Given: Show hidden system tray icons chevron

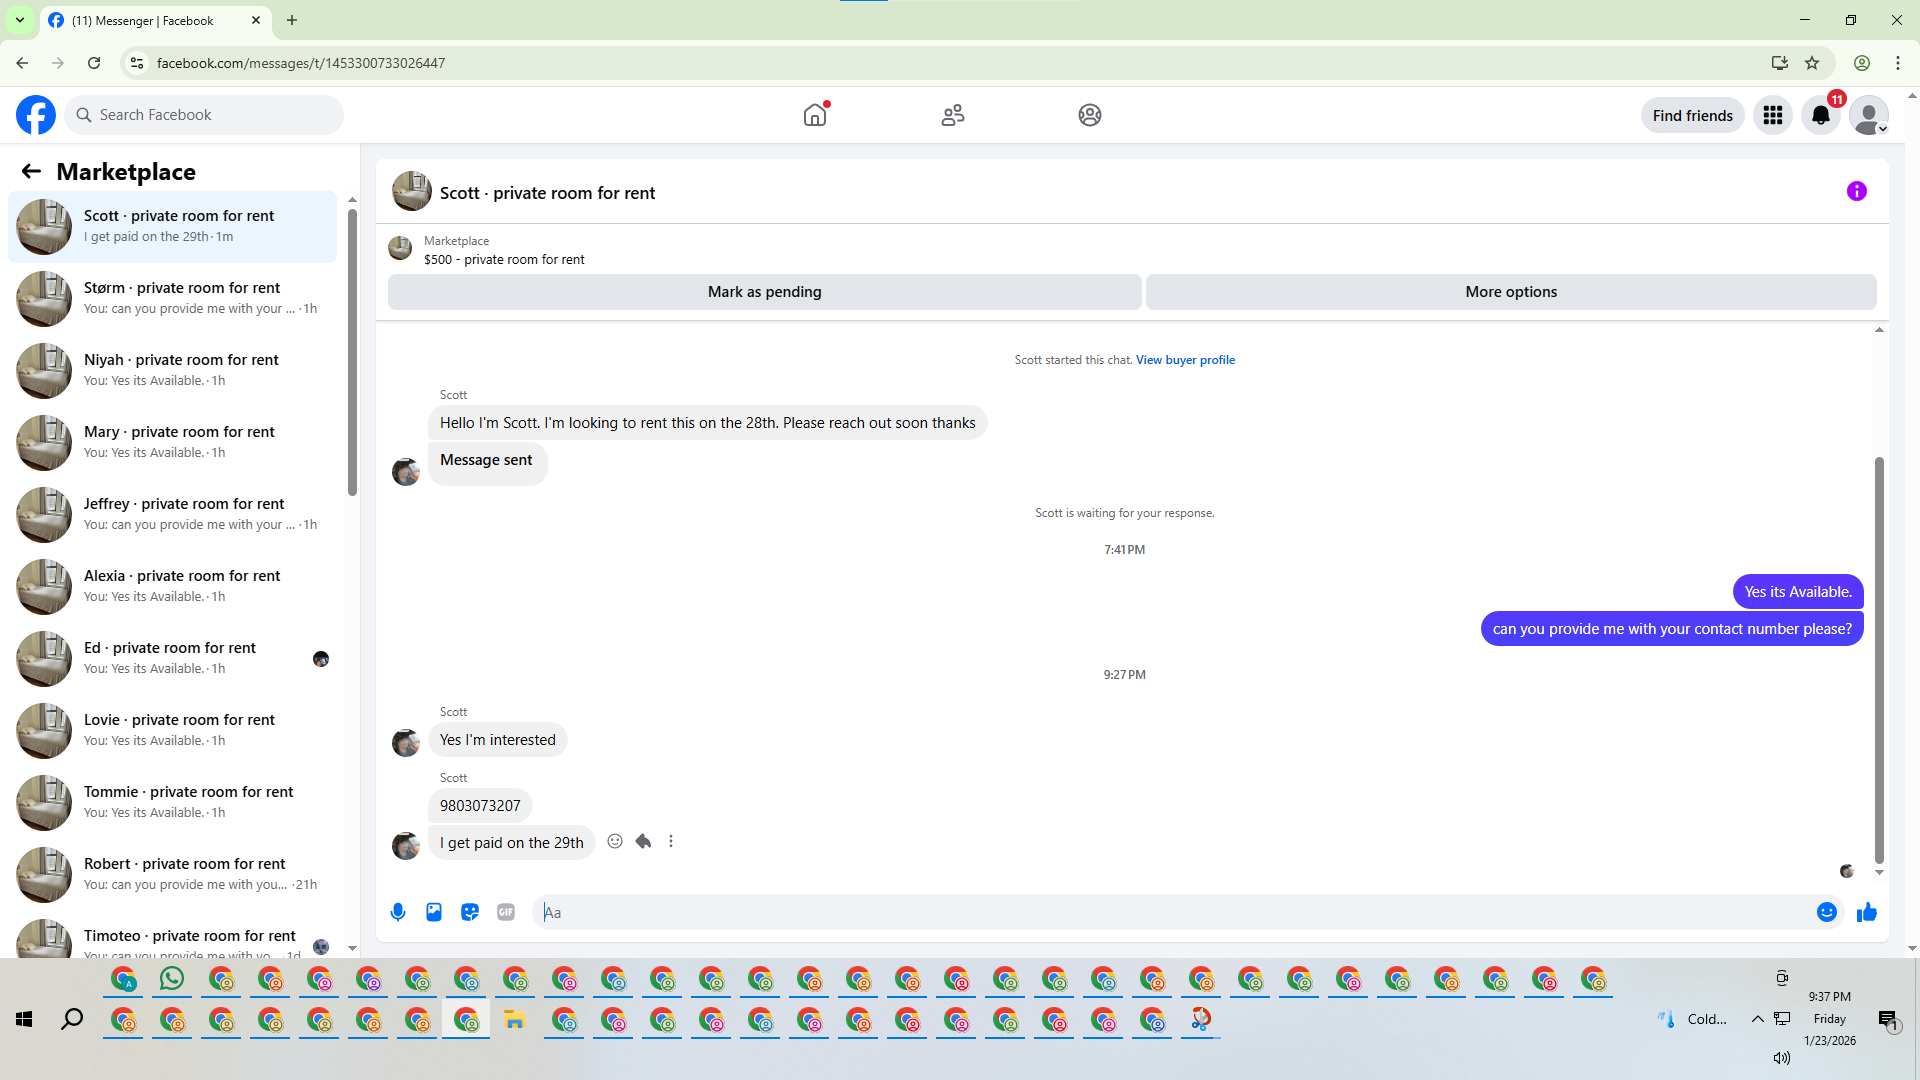Looking at the screenshot, I should pos(1757,1019).
